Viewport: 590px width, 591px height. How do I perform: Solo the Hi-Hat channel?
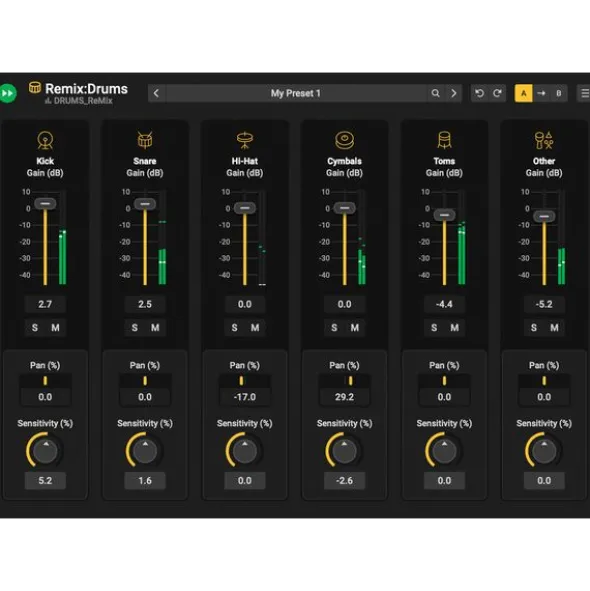[x=234, y=328]
